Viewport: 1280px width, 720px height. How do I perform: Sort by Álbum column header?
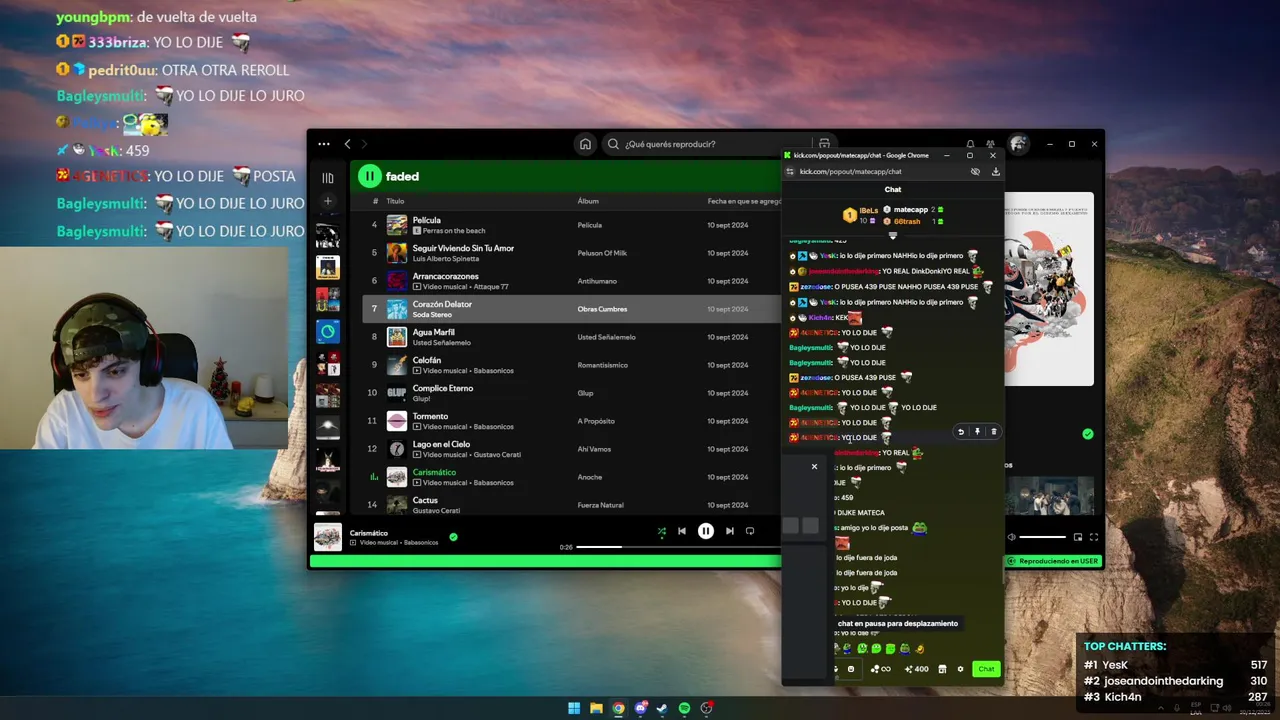click(x=588, y=201)
